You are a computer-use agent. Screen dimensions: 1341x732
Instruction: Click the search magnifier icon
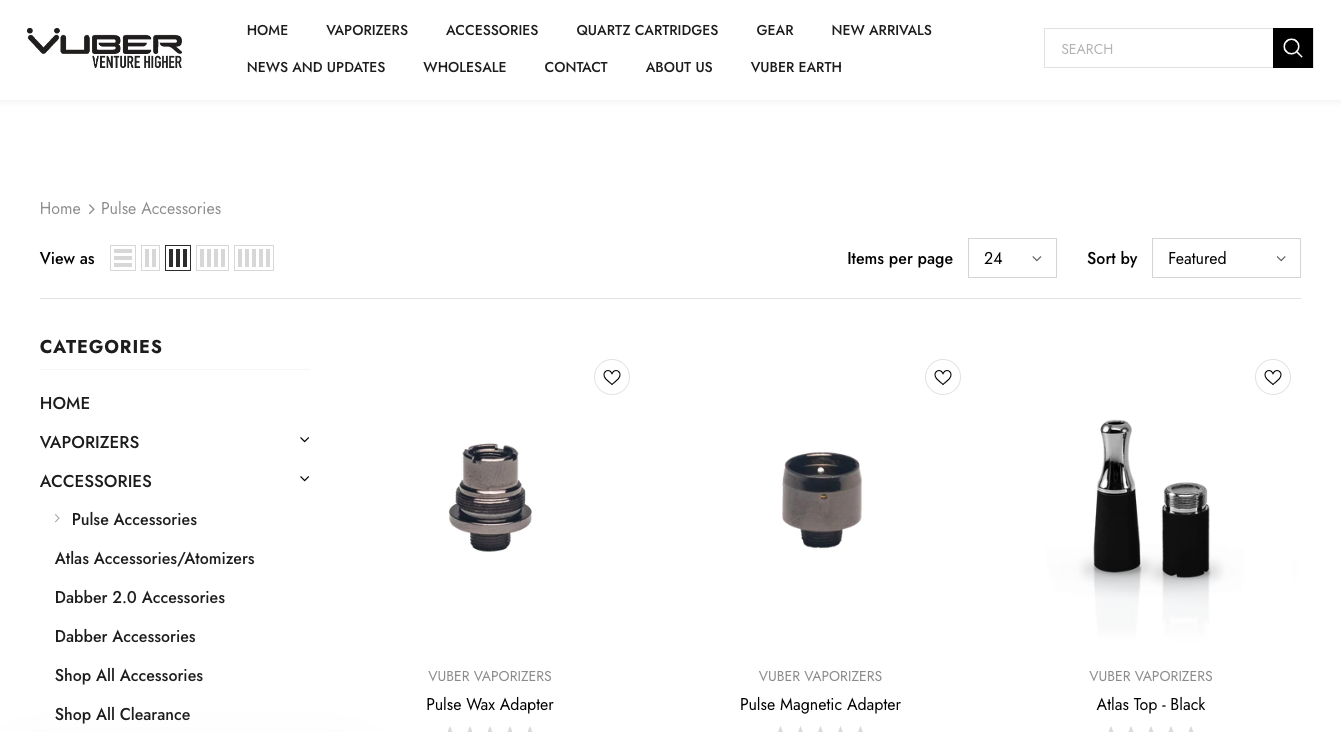coord(1292,48)
